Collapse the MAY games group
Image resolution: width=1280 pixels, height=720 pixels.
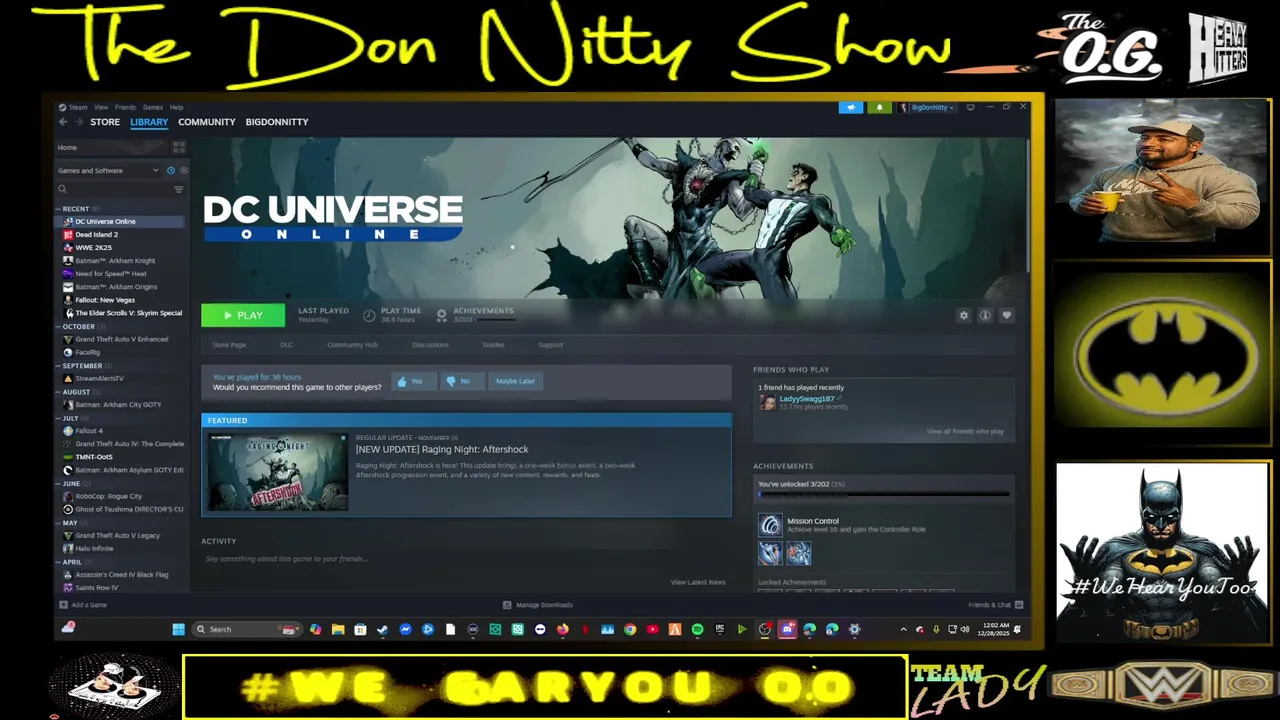coord(69,522)
